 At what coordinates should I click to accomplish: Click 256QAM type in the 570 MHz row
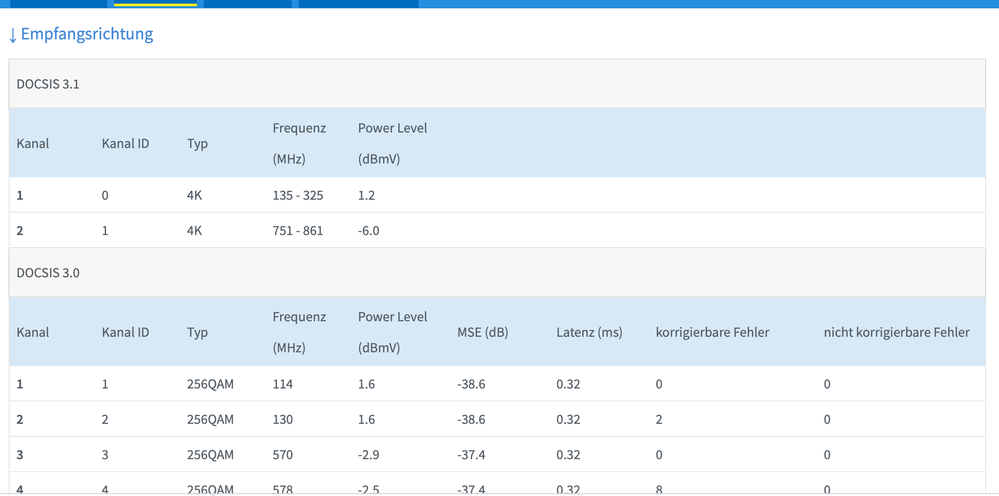(210, 455)
